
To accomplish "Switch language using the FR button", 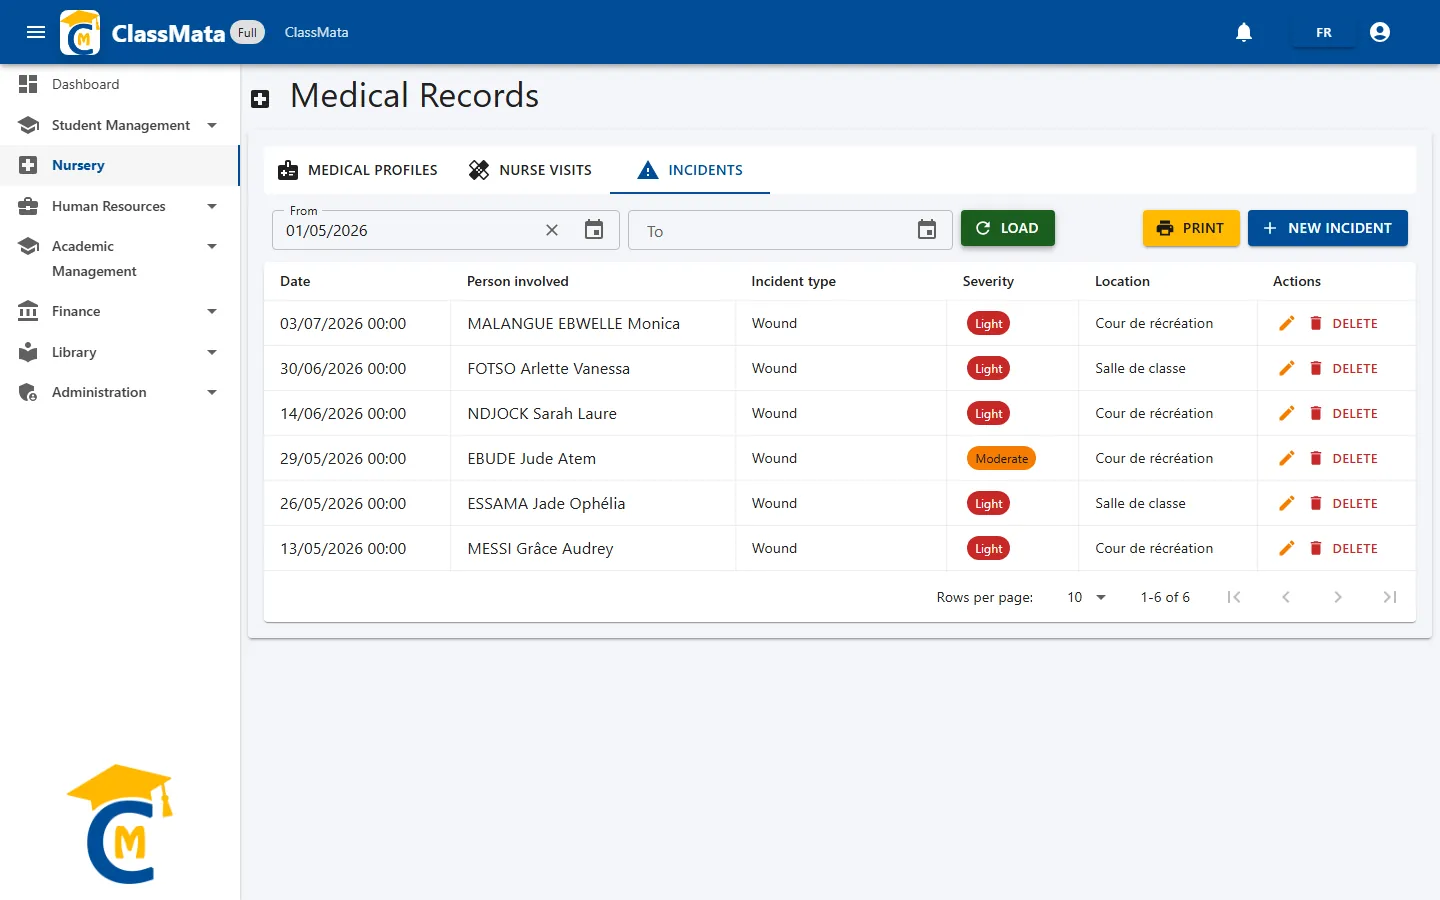I will [1324, 32].
